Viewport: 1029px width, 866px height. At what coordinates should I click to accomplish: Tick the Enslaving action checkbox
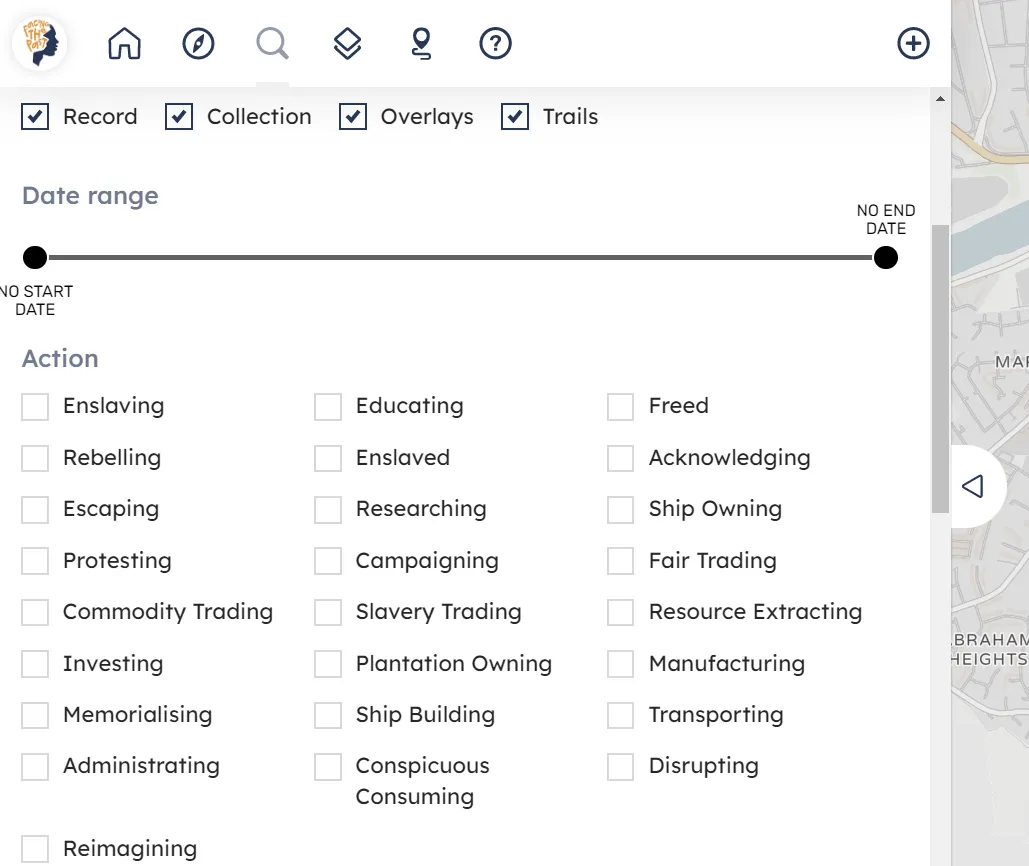tap(35, 407)
